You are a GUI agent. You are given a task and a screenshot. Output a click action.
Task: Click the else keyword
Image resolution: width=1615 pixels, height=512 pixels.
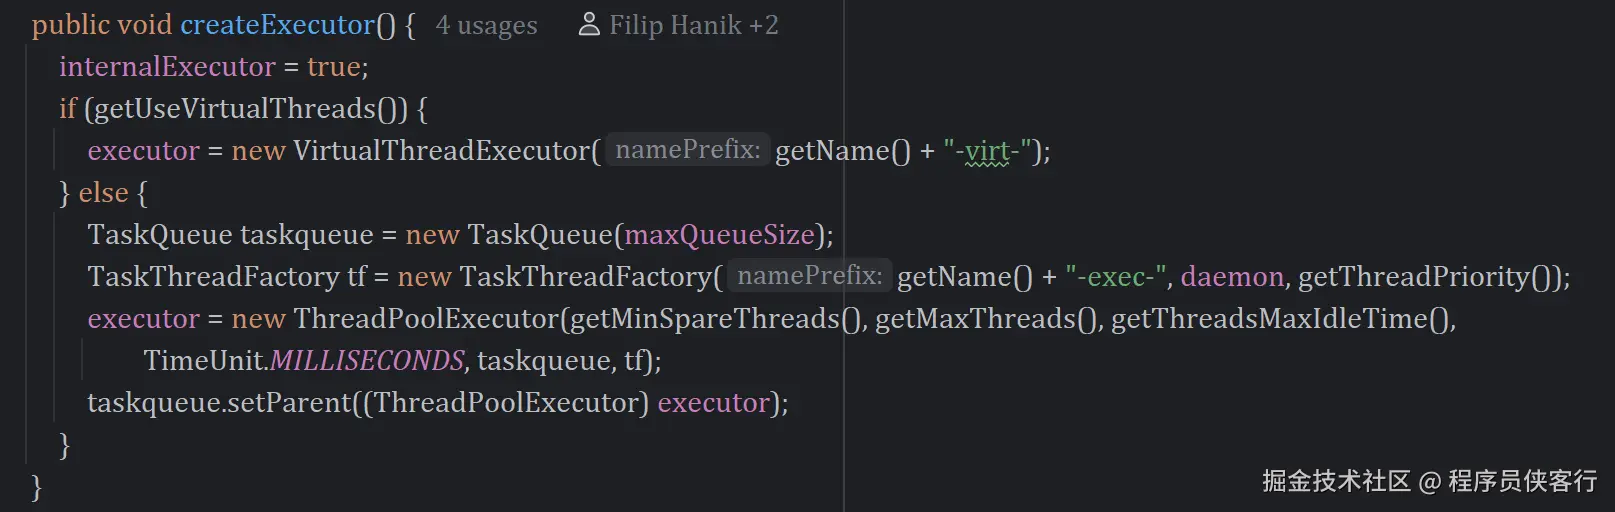coord(103,193)
